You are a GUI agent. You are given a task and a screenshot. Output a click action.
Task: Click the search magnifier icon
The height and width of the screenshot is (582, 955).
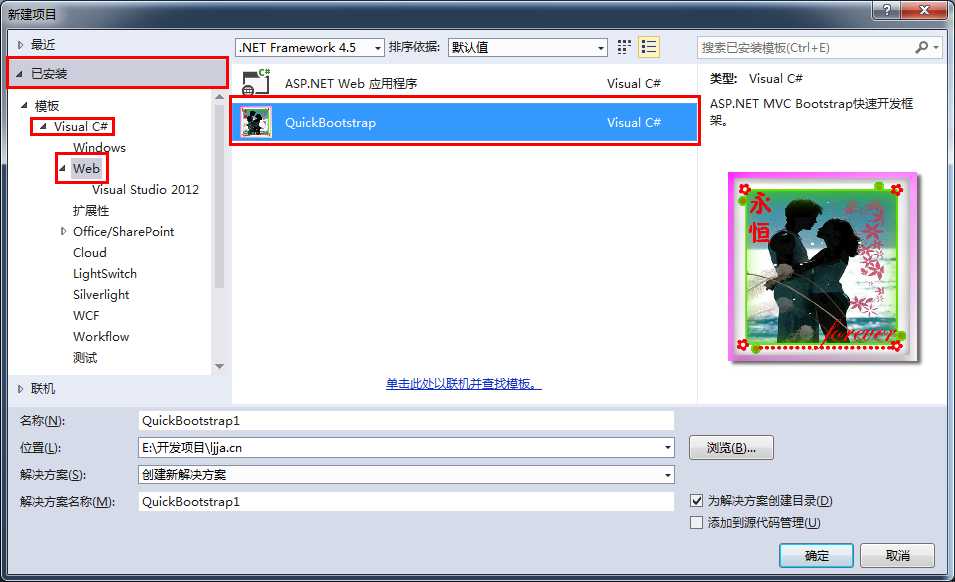click(922, 47)
